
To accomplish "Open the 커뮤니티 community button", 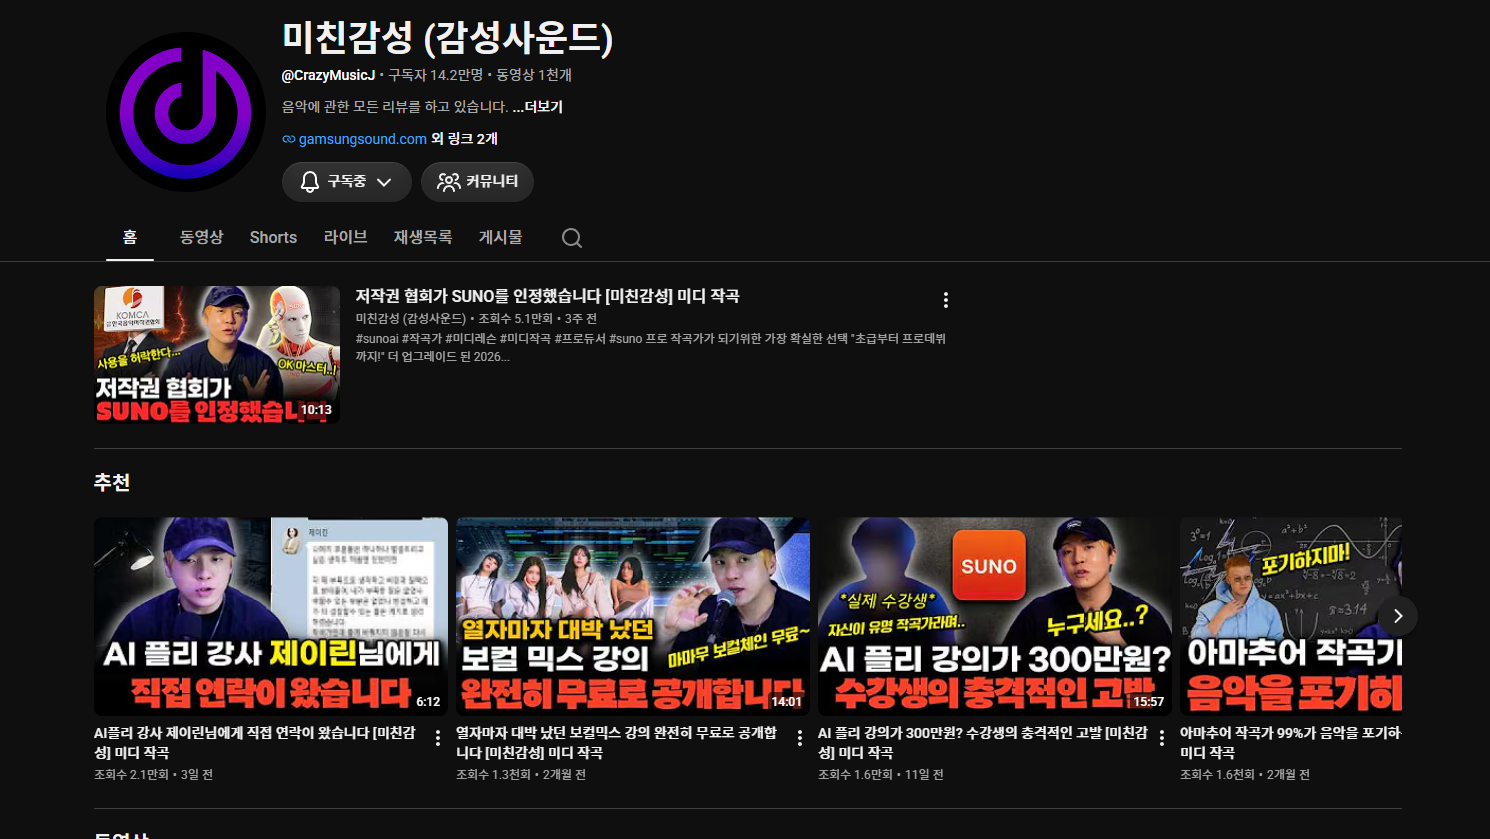I will pyautogui.click(x=477, y=182).
